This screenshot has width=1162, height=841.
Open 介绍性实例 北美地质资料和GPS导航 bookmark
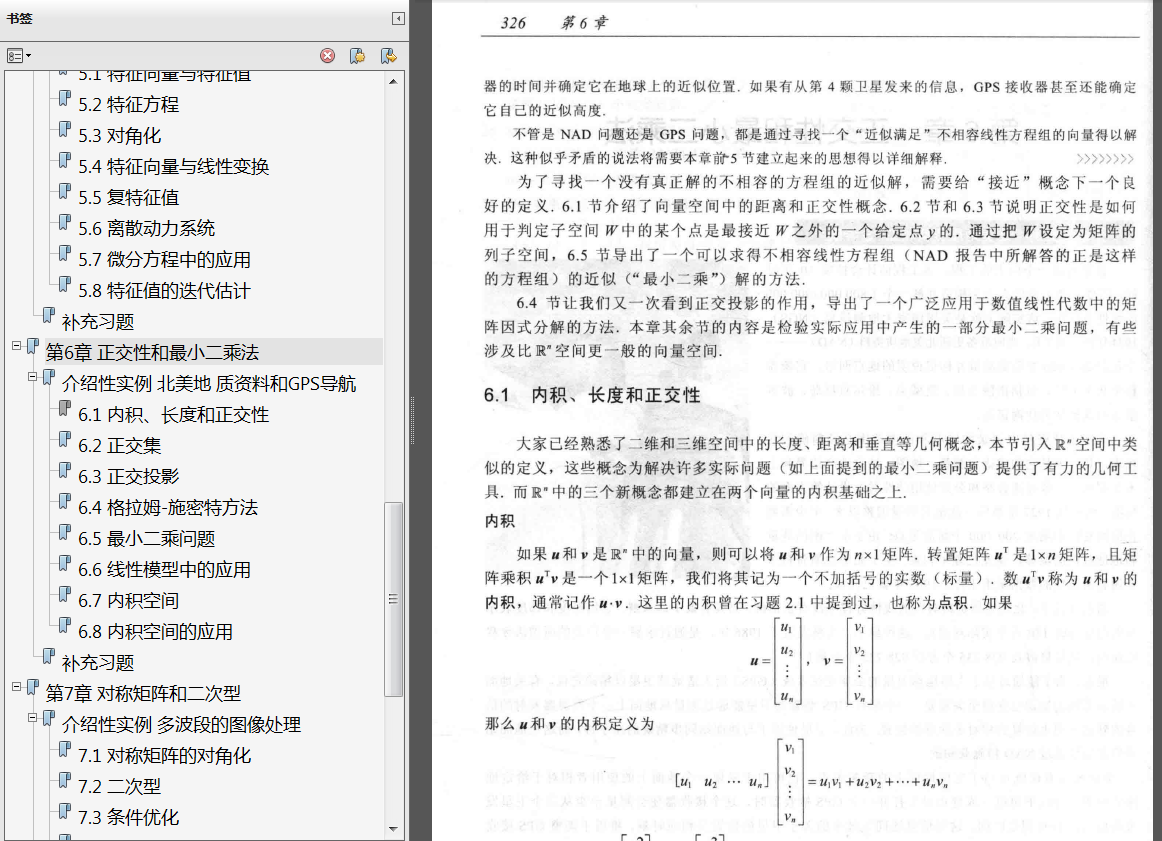point(209,384)
